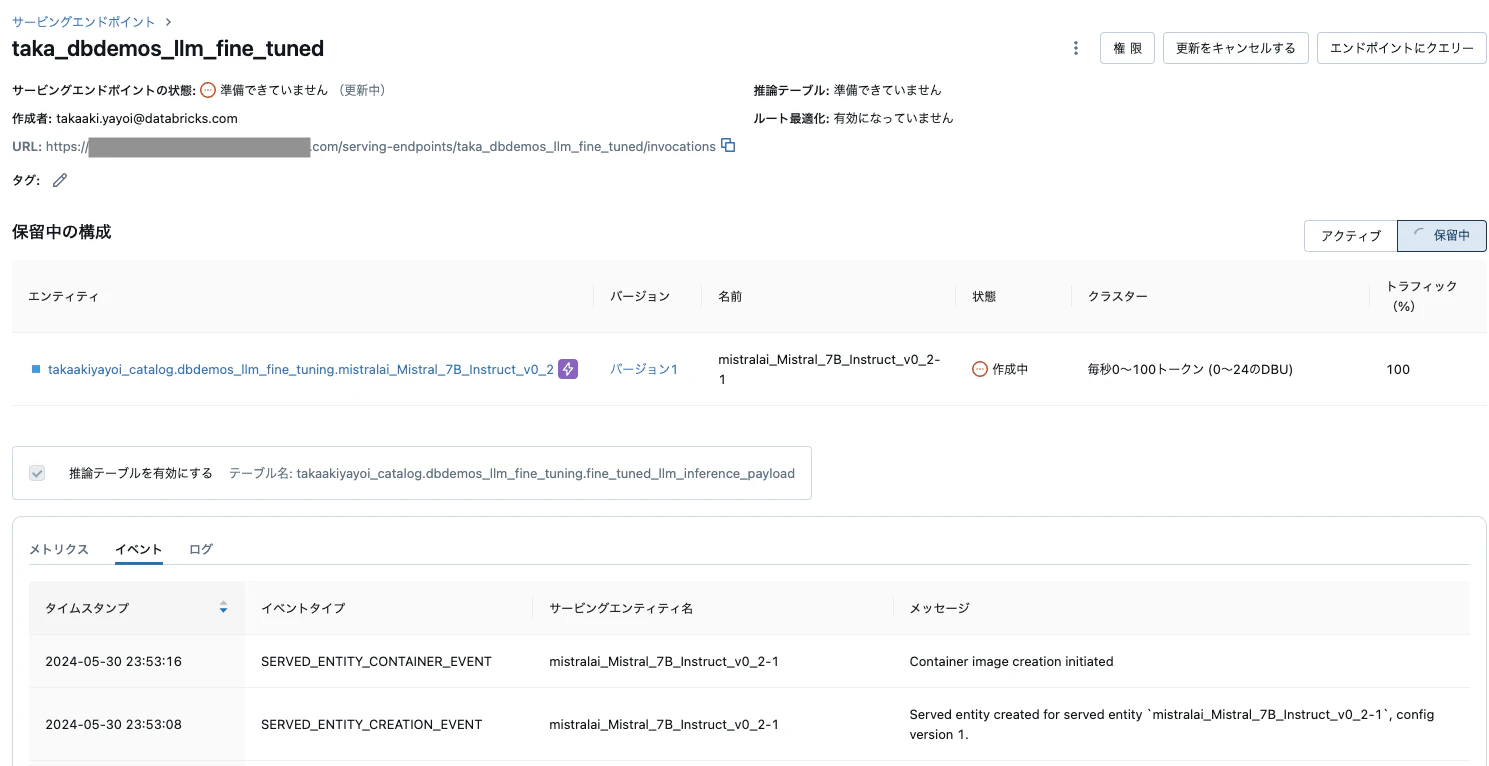
Task: Click the served entity name in the 名前 column
Action: 829,369
